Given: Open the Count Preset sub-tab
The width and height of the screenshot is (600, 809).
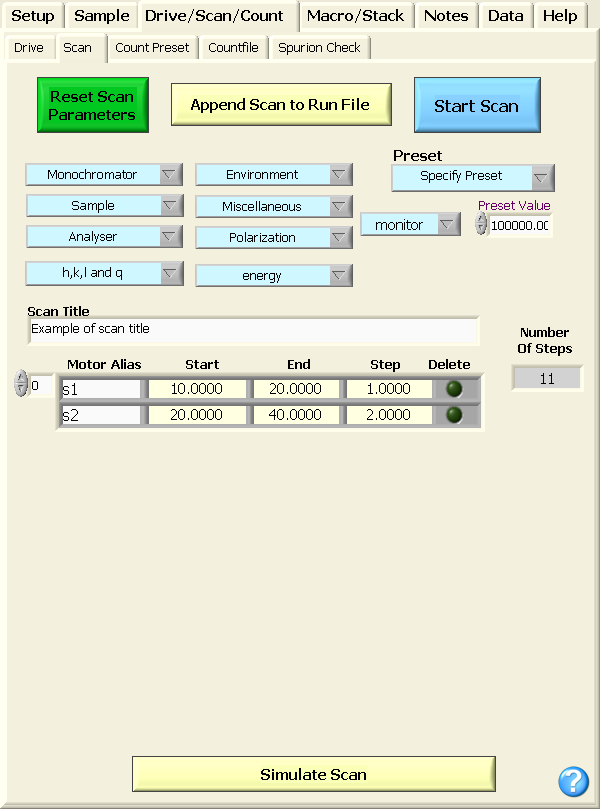Looking at the screenshot, I should pos(152,48).
